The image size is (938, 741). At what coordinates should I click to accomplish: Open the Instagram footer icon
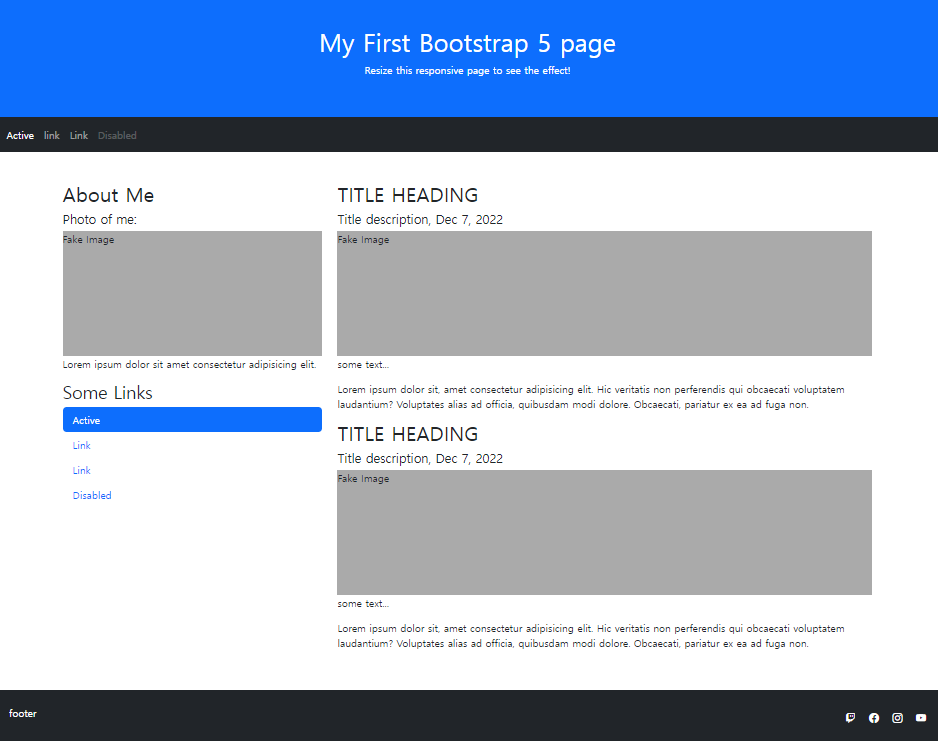(897, 717)
